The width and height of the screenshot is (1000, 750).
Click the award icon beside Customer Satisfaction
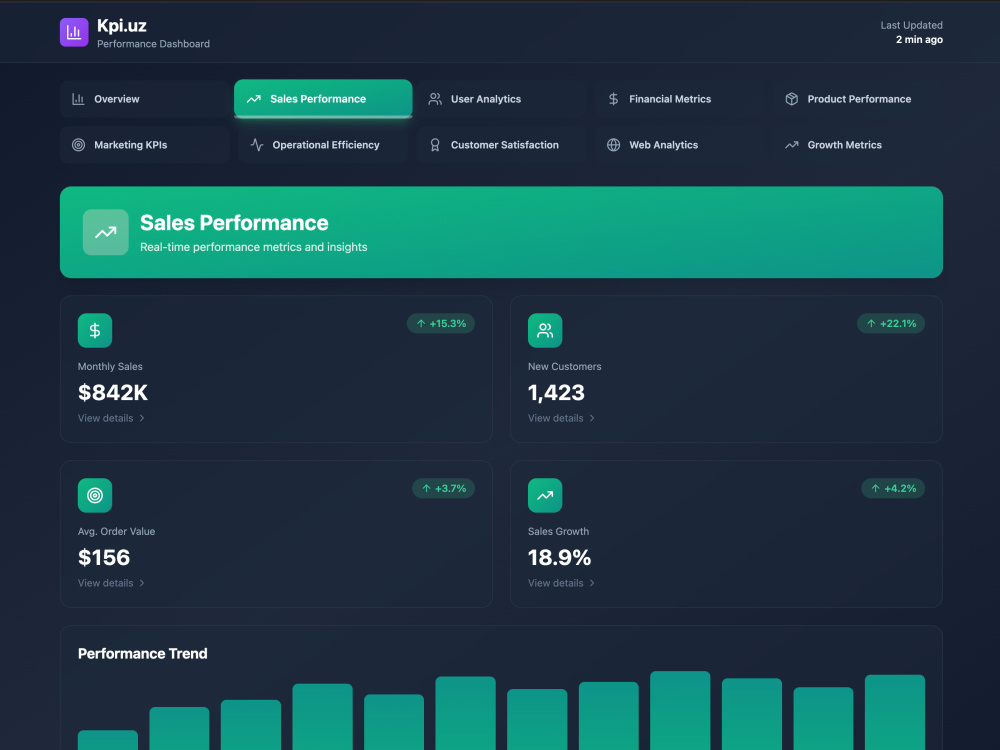pos(435,145)
